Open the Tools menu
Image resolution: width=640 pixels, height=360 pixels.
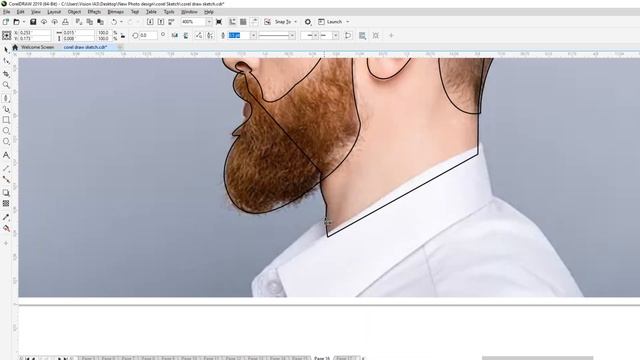169,12
